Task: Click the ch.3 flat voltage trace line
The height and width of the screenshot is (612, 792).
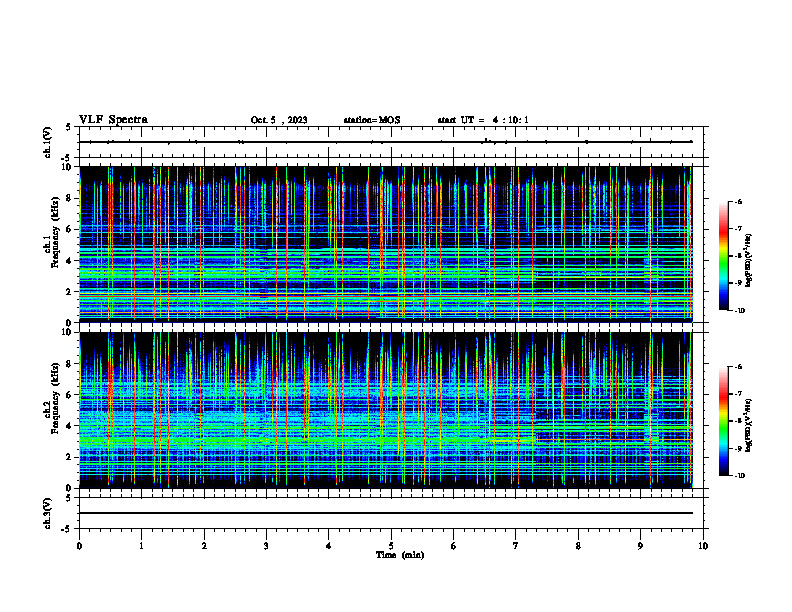Action: pos(385,513)
